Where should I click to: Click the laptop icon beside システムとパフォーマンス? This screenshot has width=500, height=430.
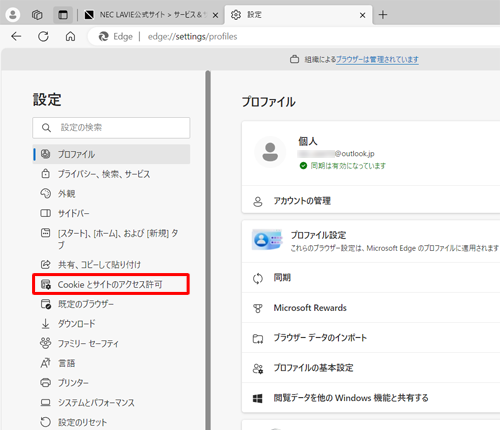[x=45, y=402]
